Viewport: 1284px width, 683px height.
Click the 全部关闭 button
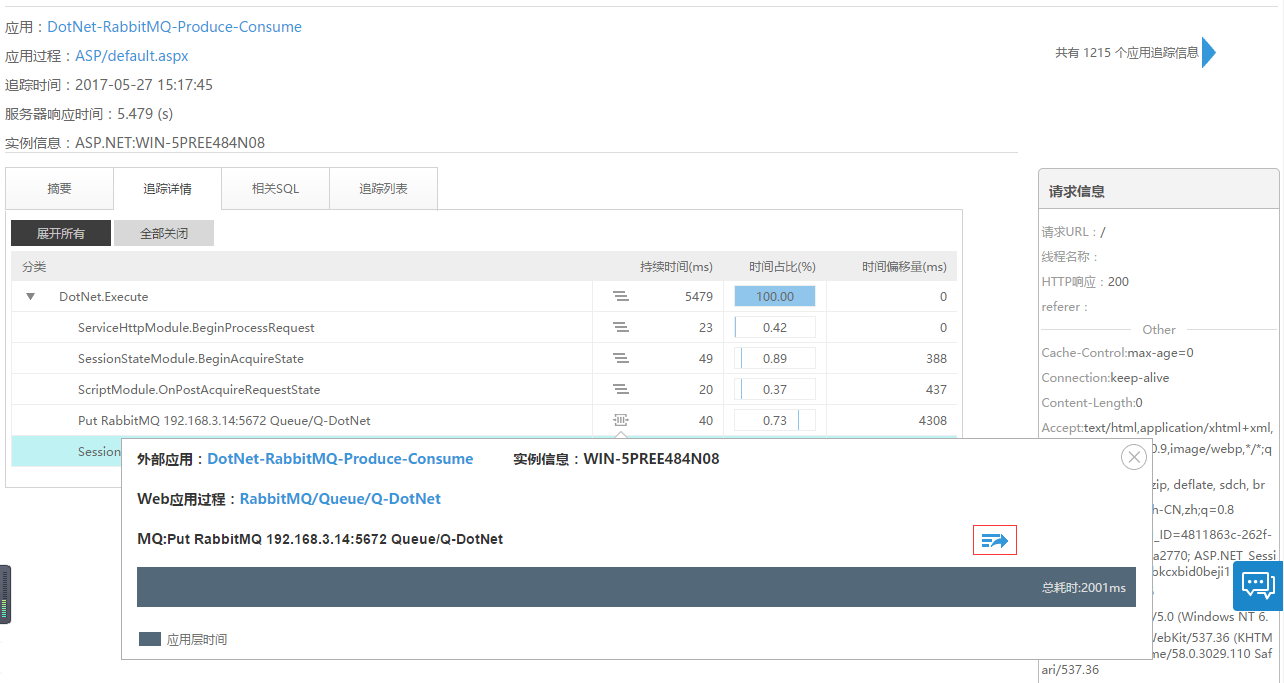(x=164, y=233)
